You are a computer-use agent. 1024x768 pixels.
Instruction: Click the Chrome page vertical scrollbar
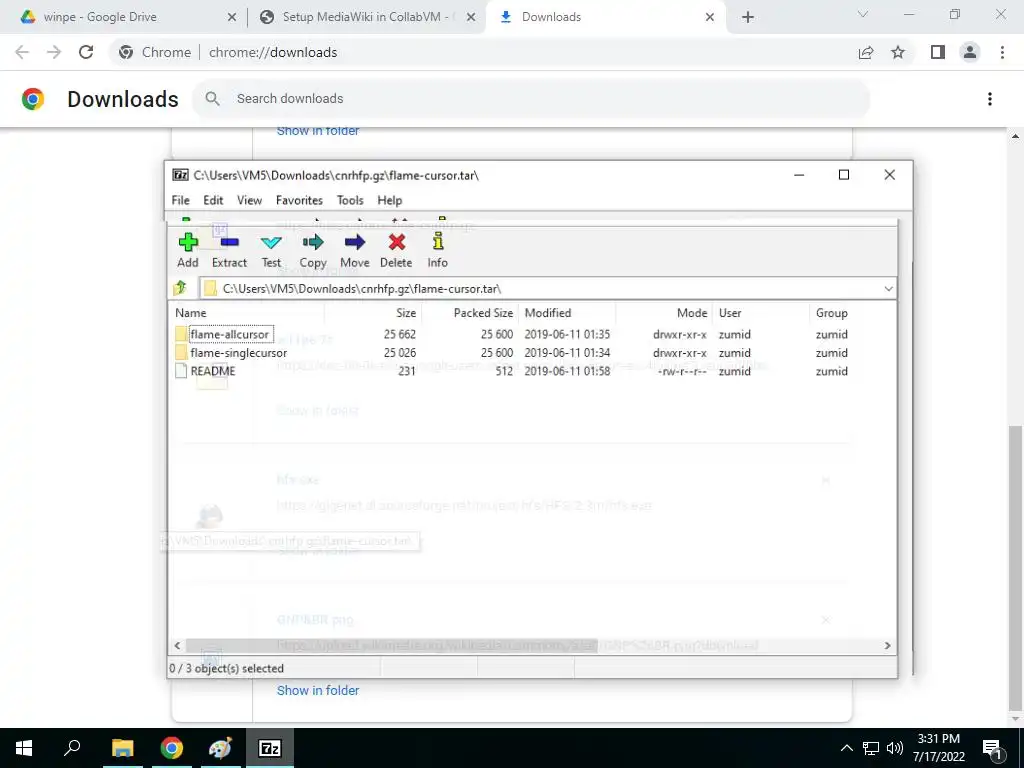tap(1015, 567)
